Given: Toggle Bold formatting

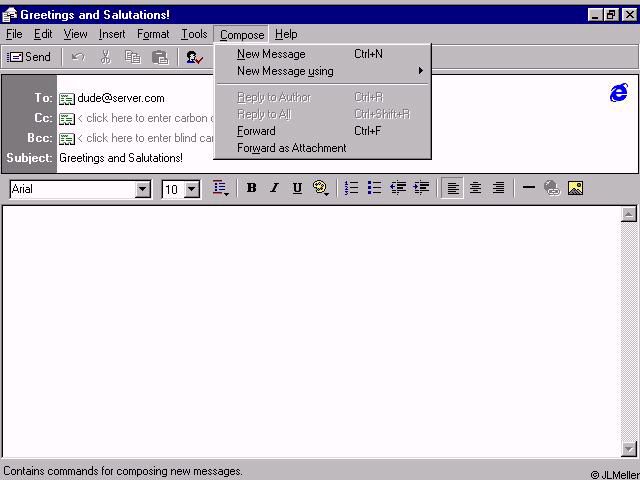Looking at the screenshot, I should pyautogui.click(x=251, y=188).
